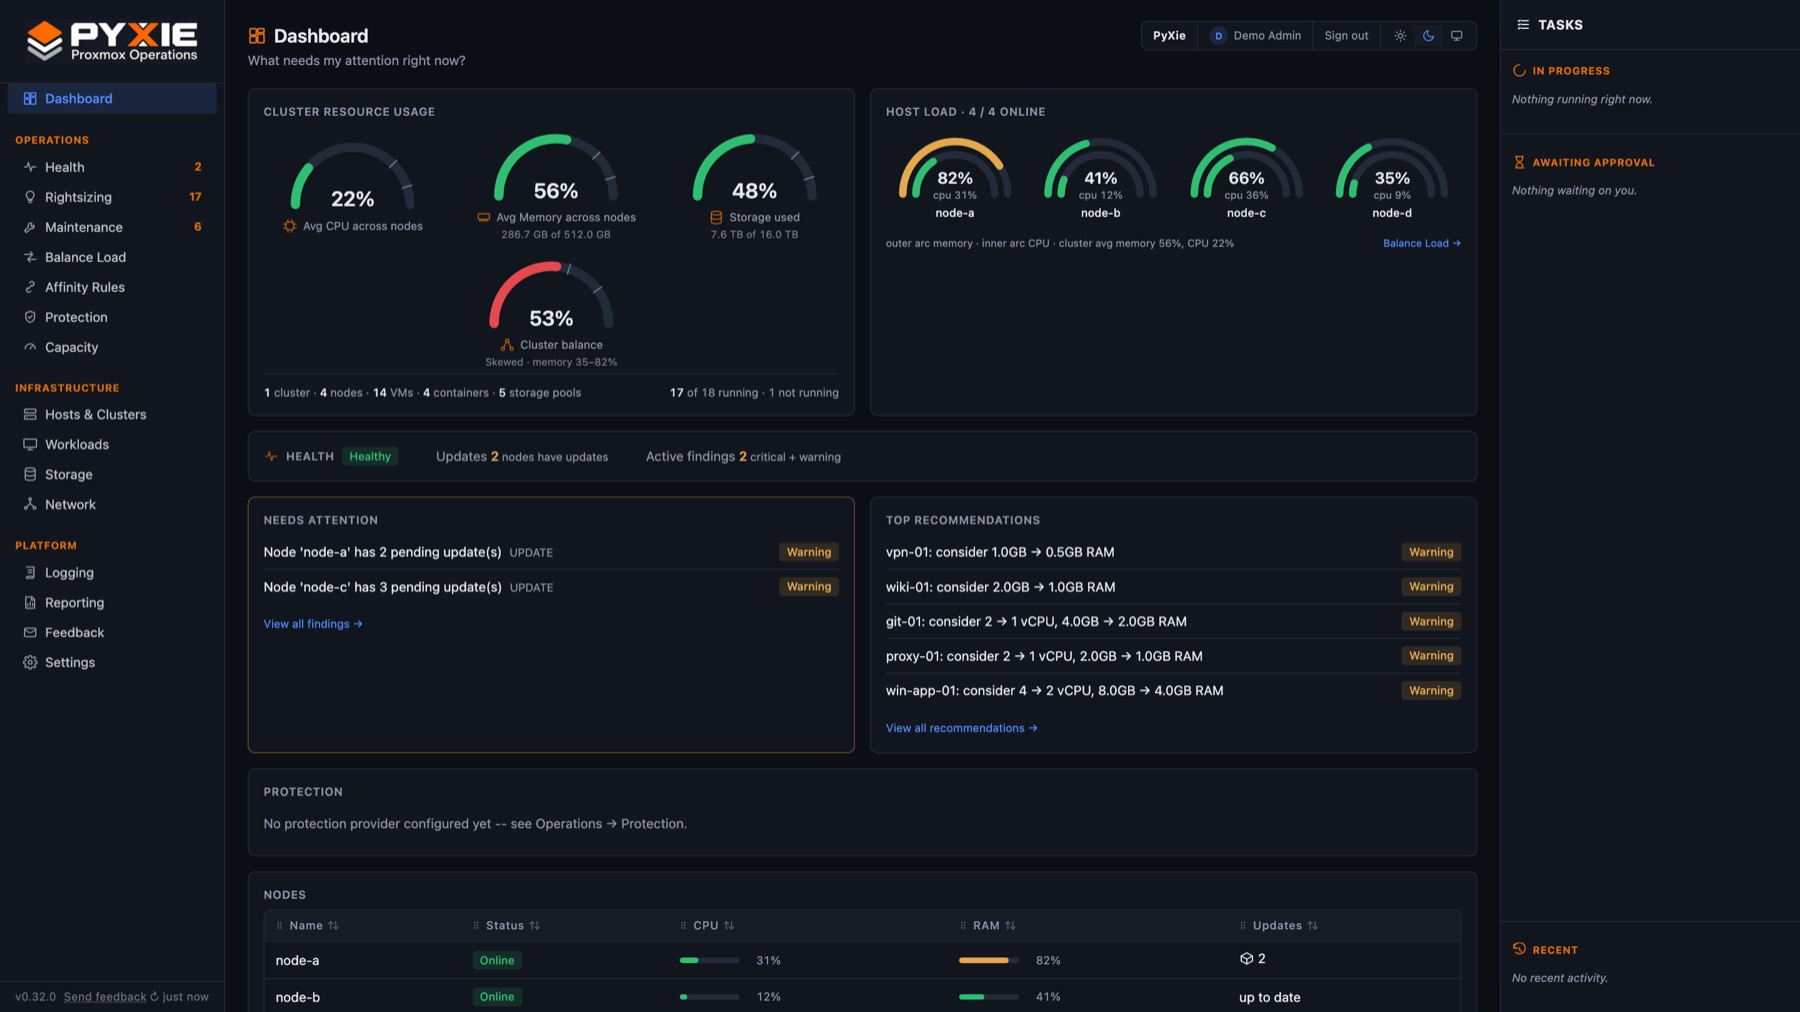
Task: Click the Maintenance wrench icon
Action: point(30,227)
